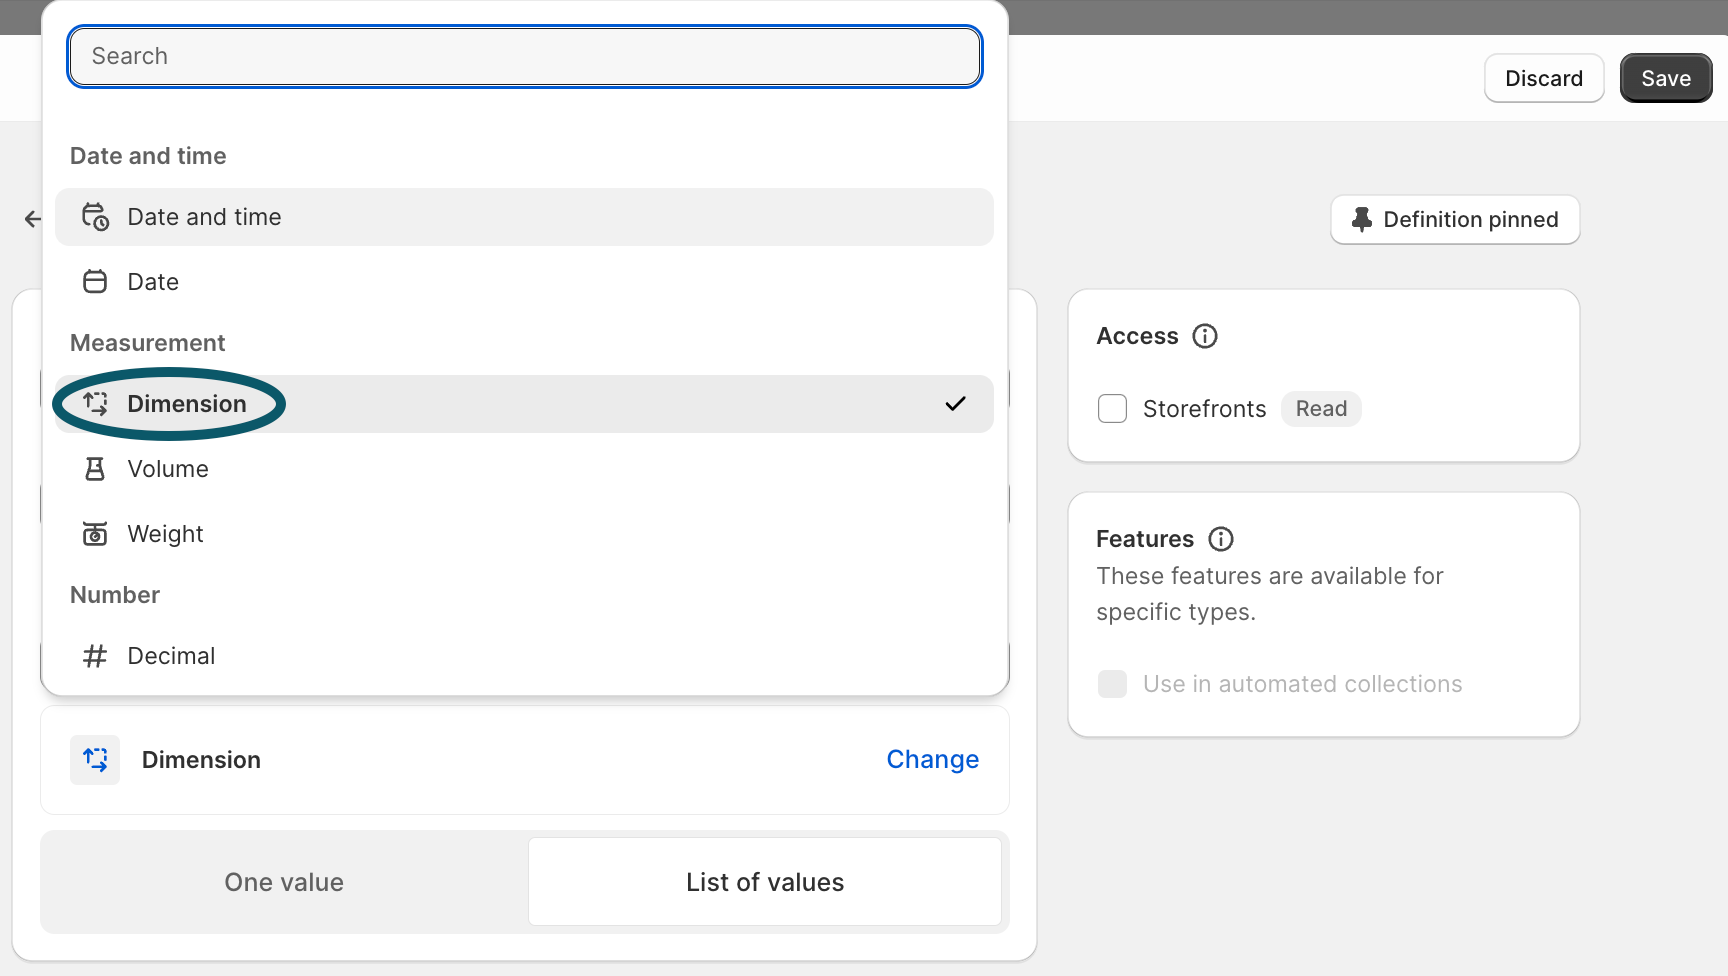Select the One value option
The image size is (1728, 976).
(x=284, y=882)
